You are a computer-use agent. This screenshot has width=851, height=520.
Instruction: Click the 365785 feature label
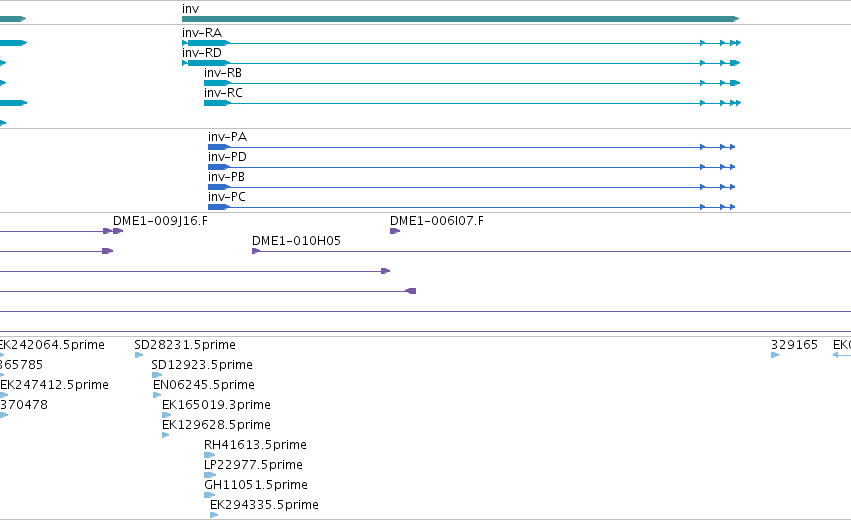(21, 365)
